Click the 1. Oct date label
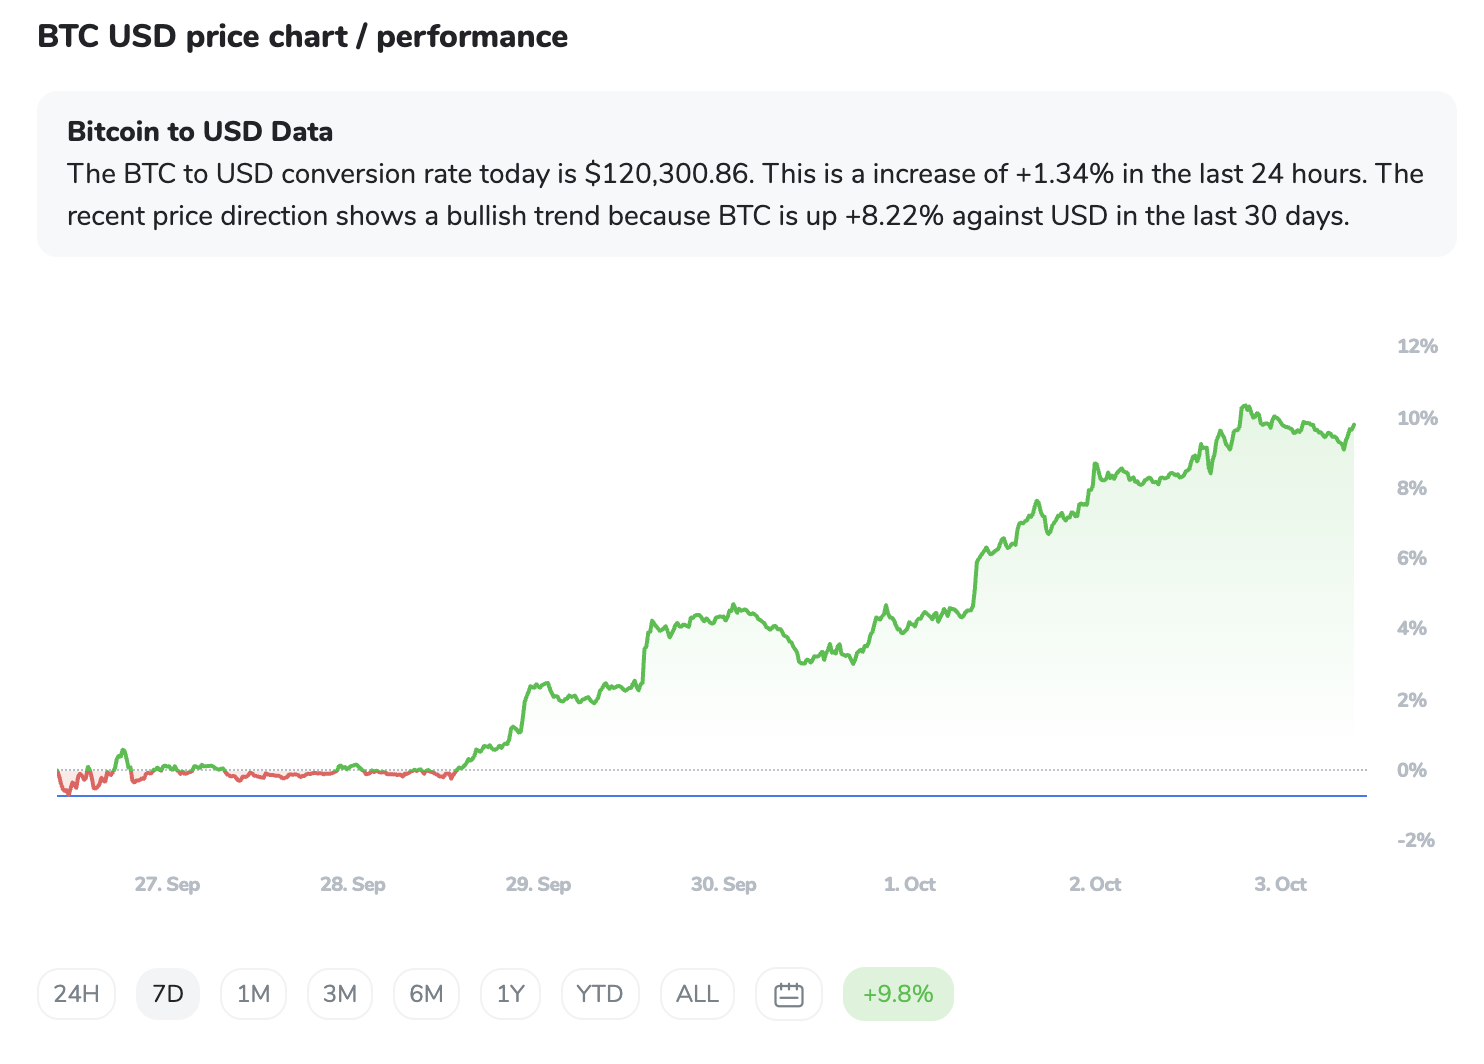 [x=909, y=884]
